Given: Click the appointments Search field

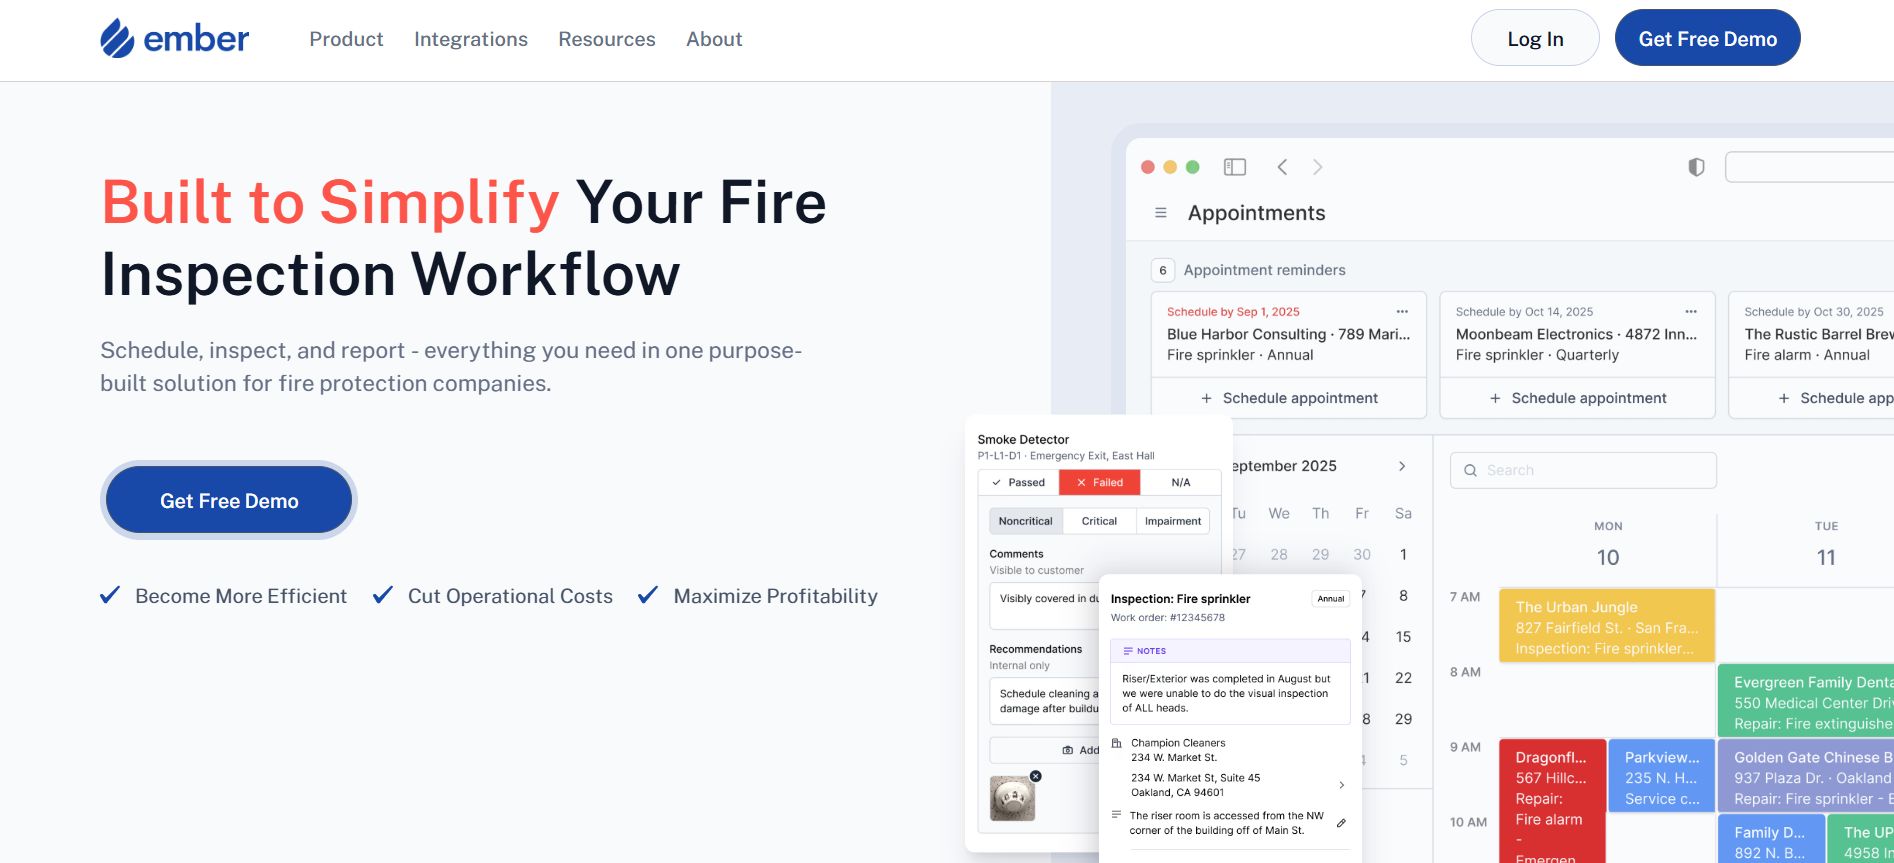Looking at the screenshot, I should pyautogui.click(x=1583, y=470).
